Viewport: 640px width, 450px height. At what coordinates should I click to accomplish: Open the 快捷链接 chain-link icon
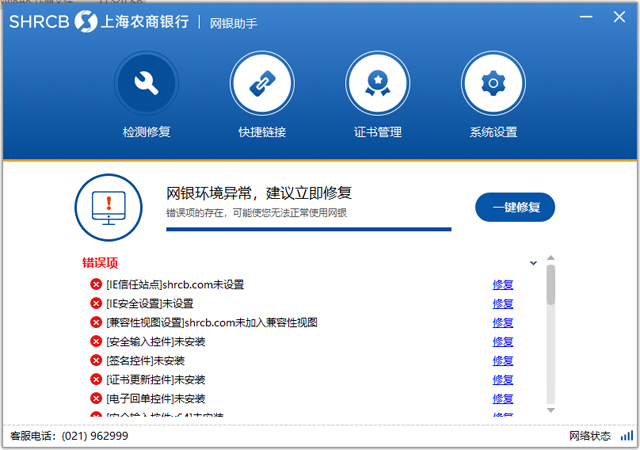coord(262,83)
